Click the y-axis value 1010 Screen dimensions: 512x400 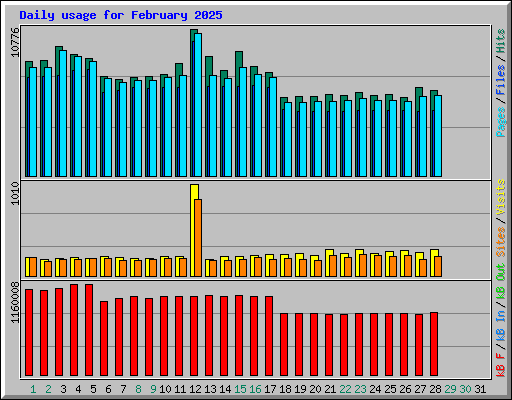[x=15, y=193]
